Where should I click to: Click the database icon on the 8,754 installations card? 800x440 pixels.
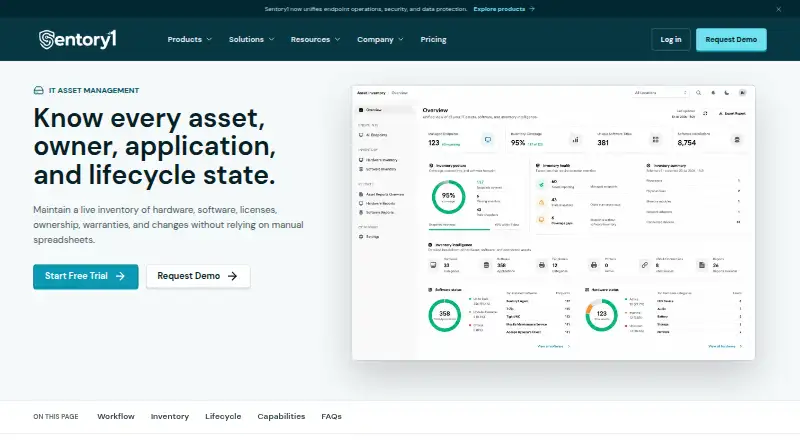click(x=736, y=139)
